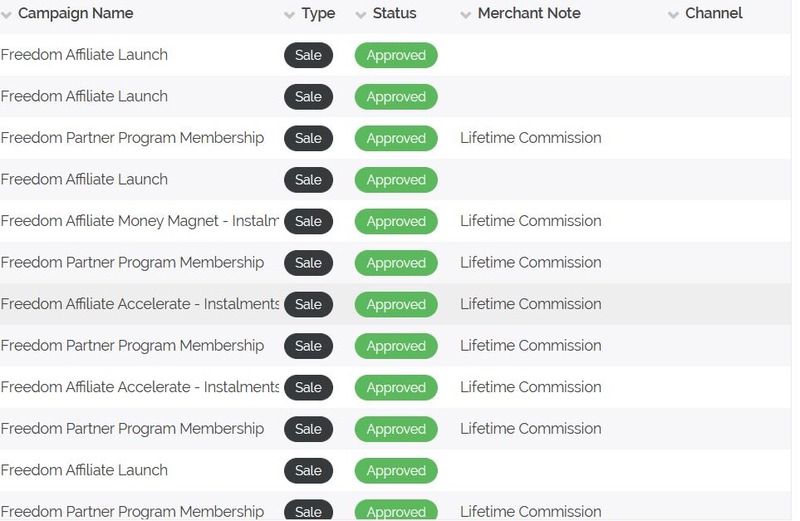Select first Freedom Affiliate Launch campaign name
The height and width of the screenshot is (521, 800).
point(84,55)
